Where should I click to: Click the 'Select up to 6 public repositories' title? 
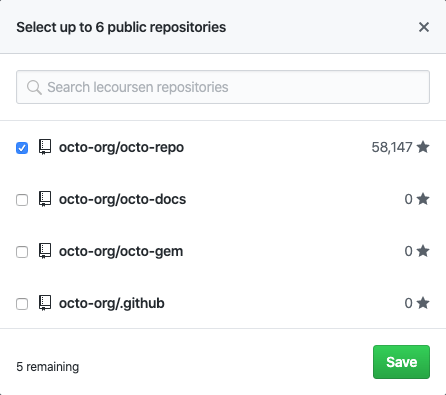[x=121, y=27]
